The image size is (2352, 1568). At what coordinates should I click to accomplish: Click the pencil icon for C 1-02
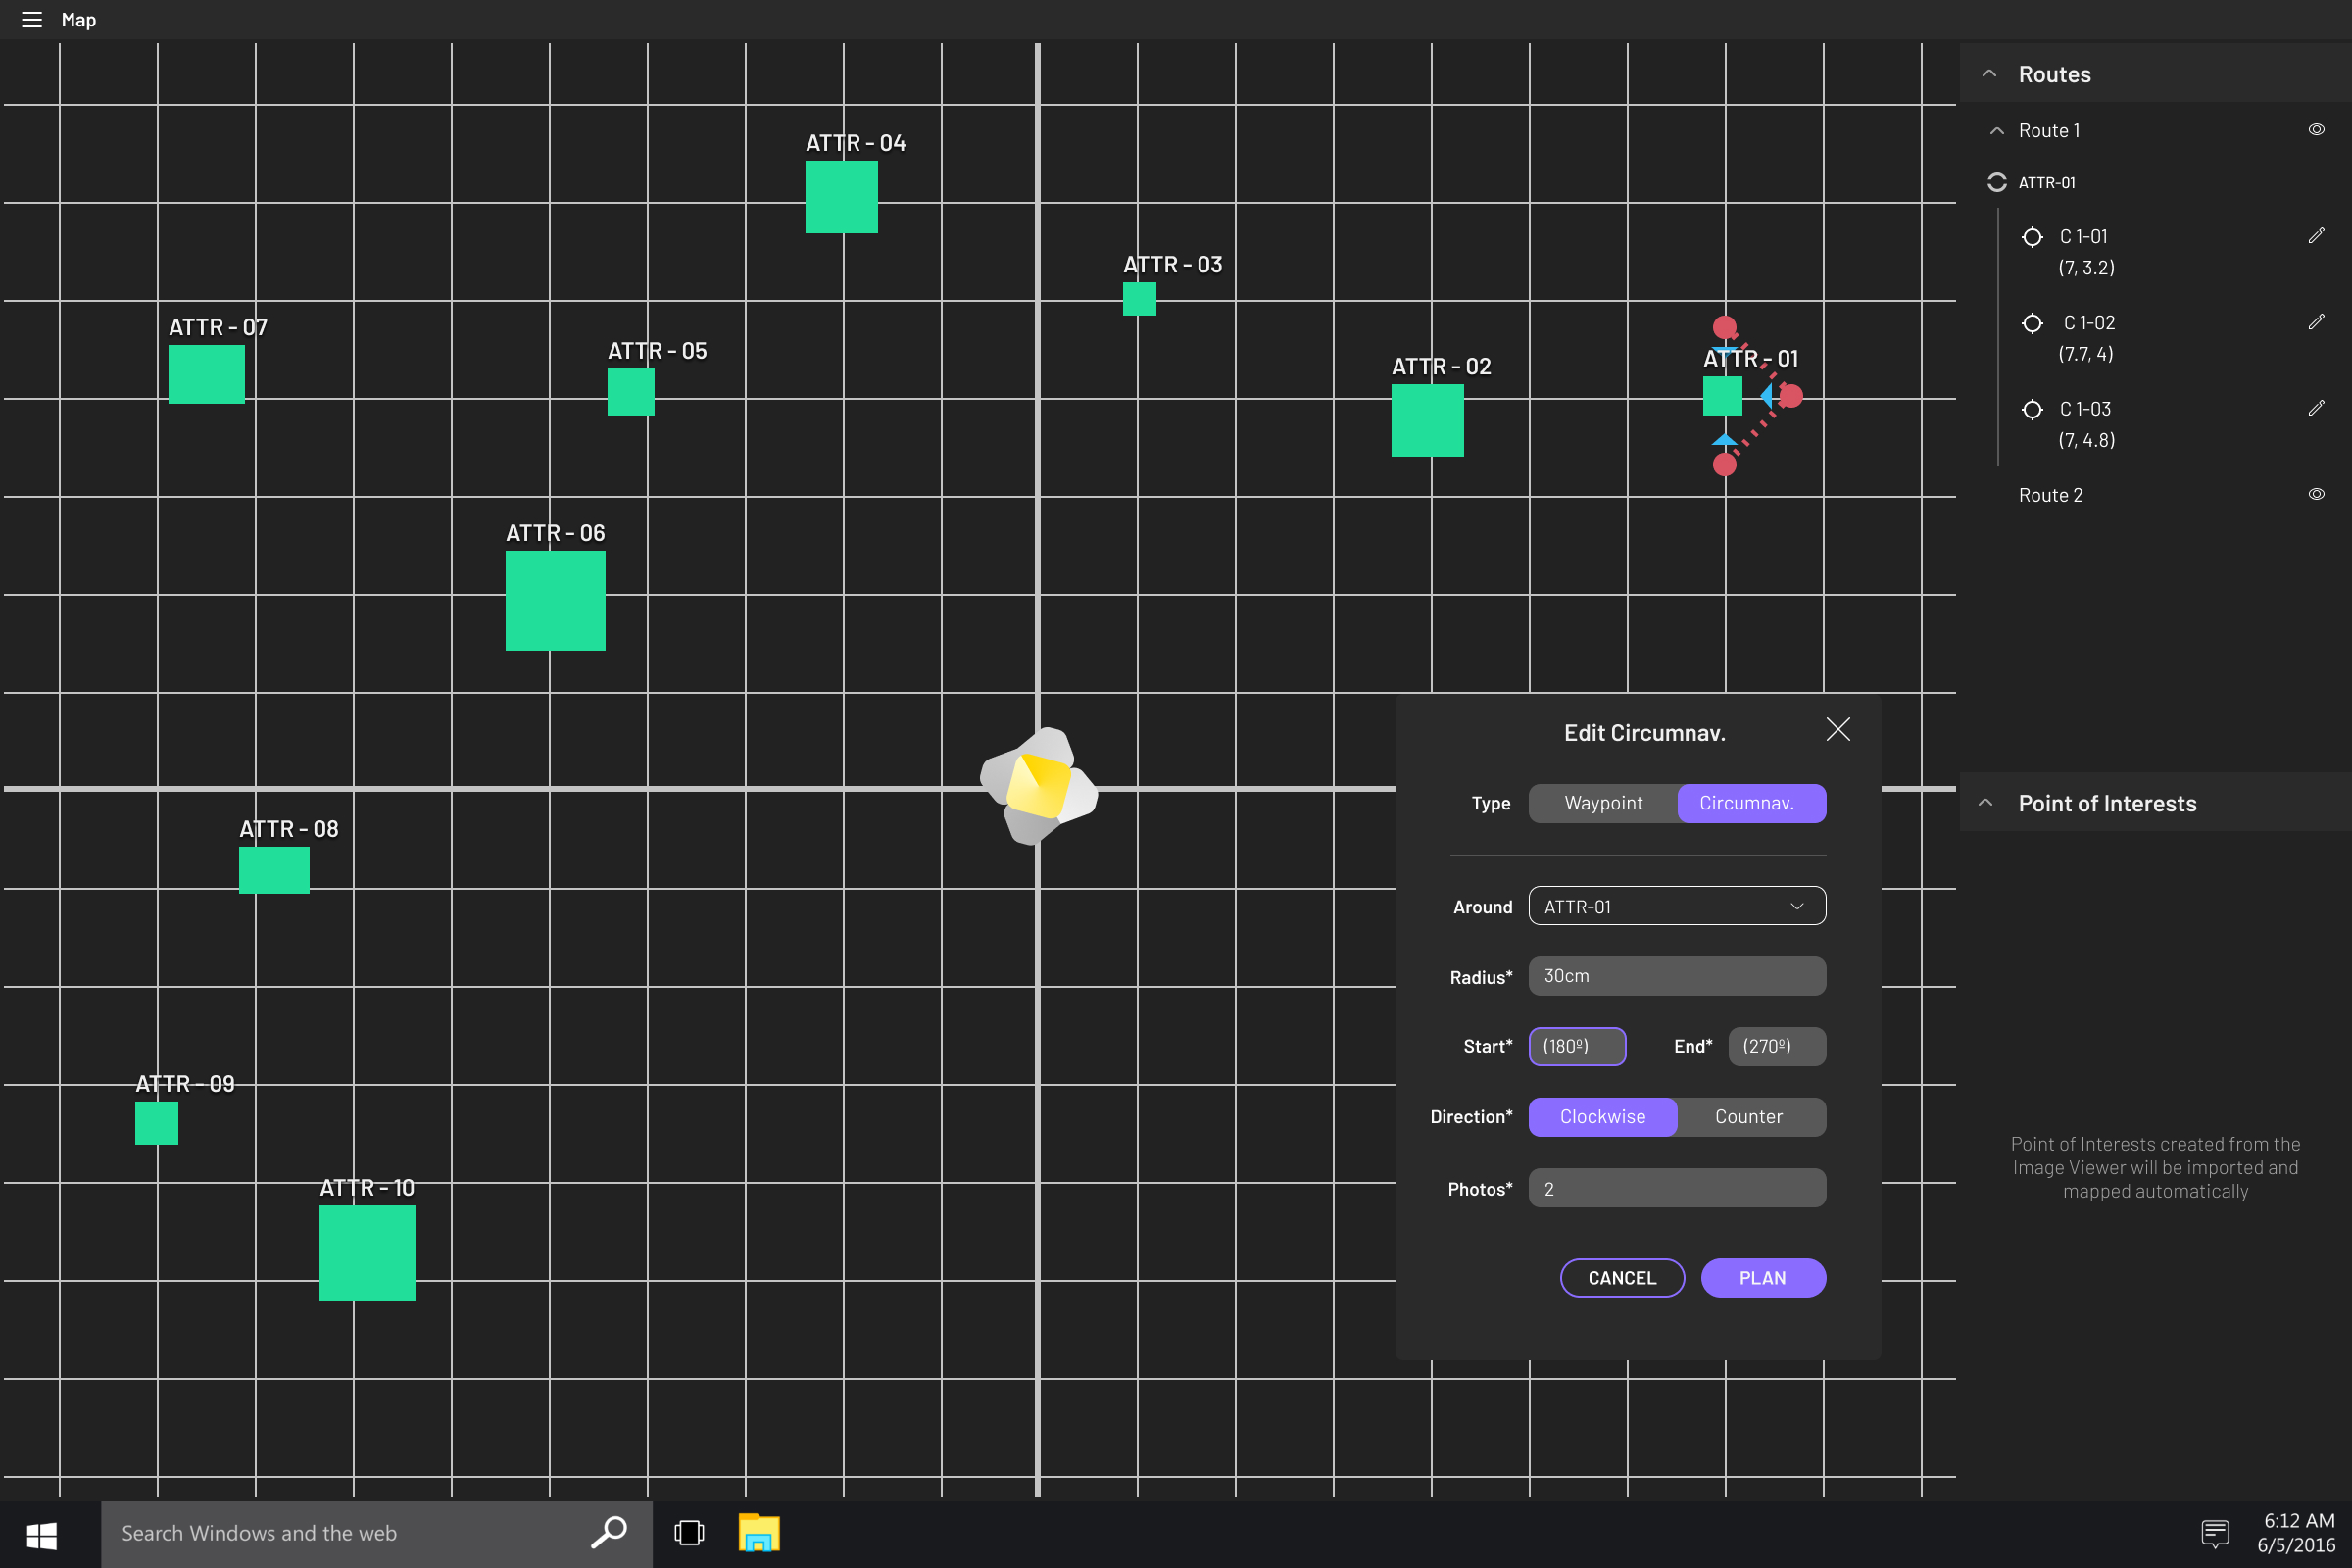tap(2315, 322)
